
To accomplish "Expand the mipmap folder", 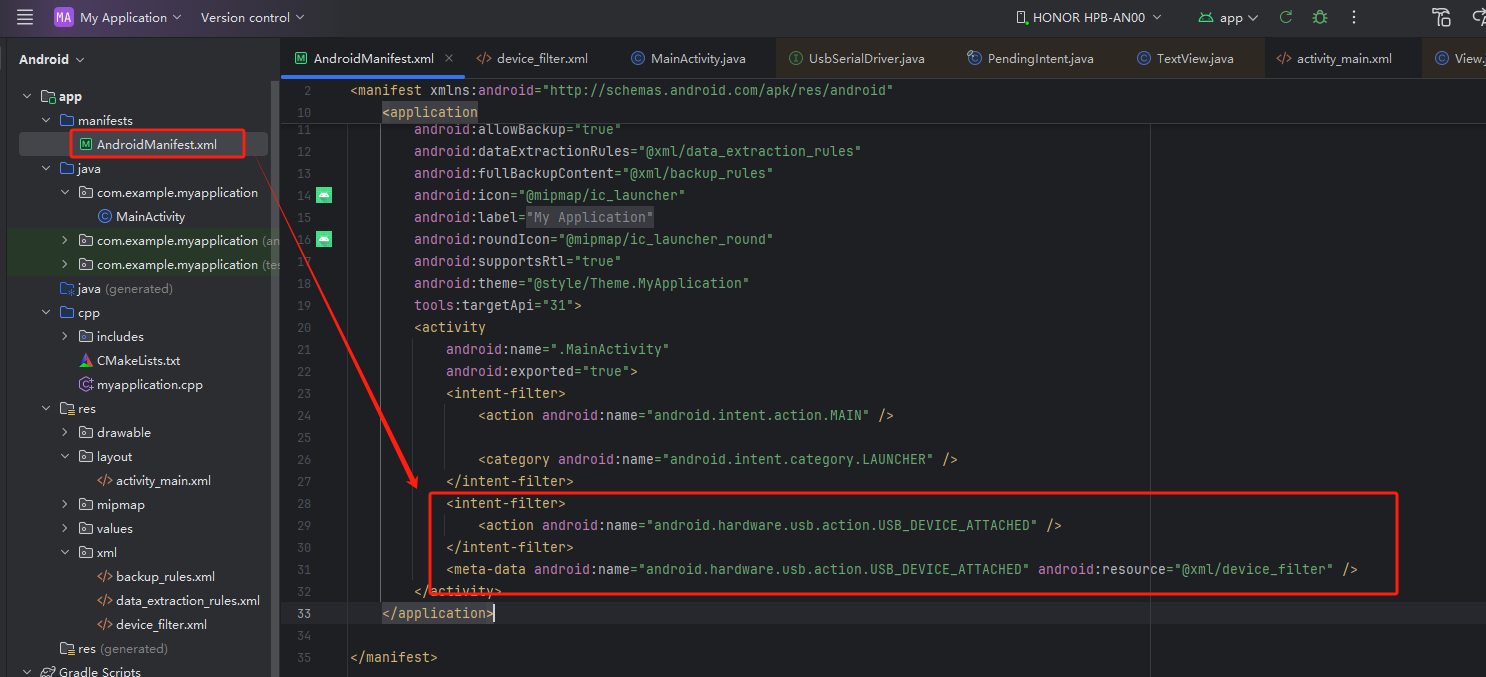I will (65, 504).
